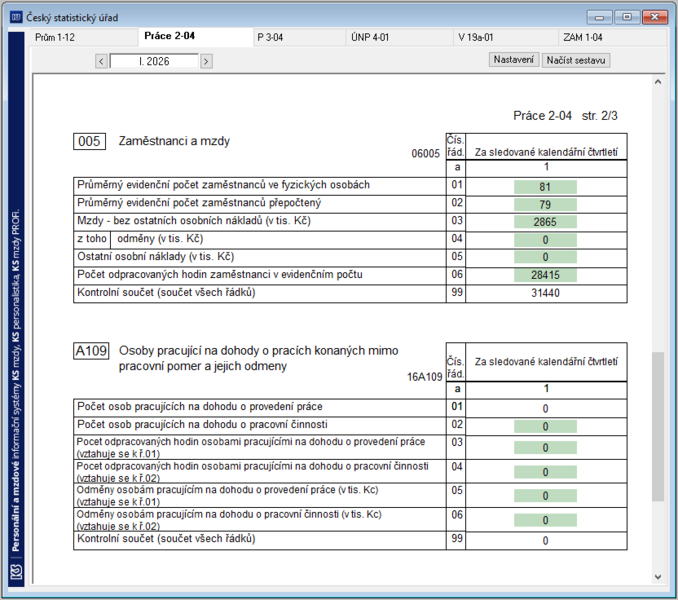Click the label Počet osob pracujících na dohodu o pracovní činnosti
The height and width of the screenshot is (600, 678).
[x=202, y=424]
